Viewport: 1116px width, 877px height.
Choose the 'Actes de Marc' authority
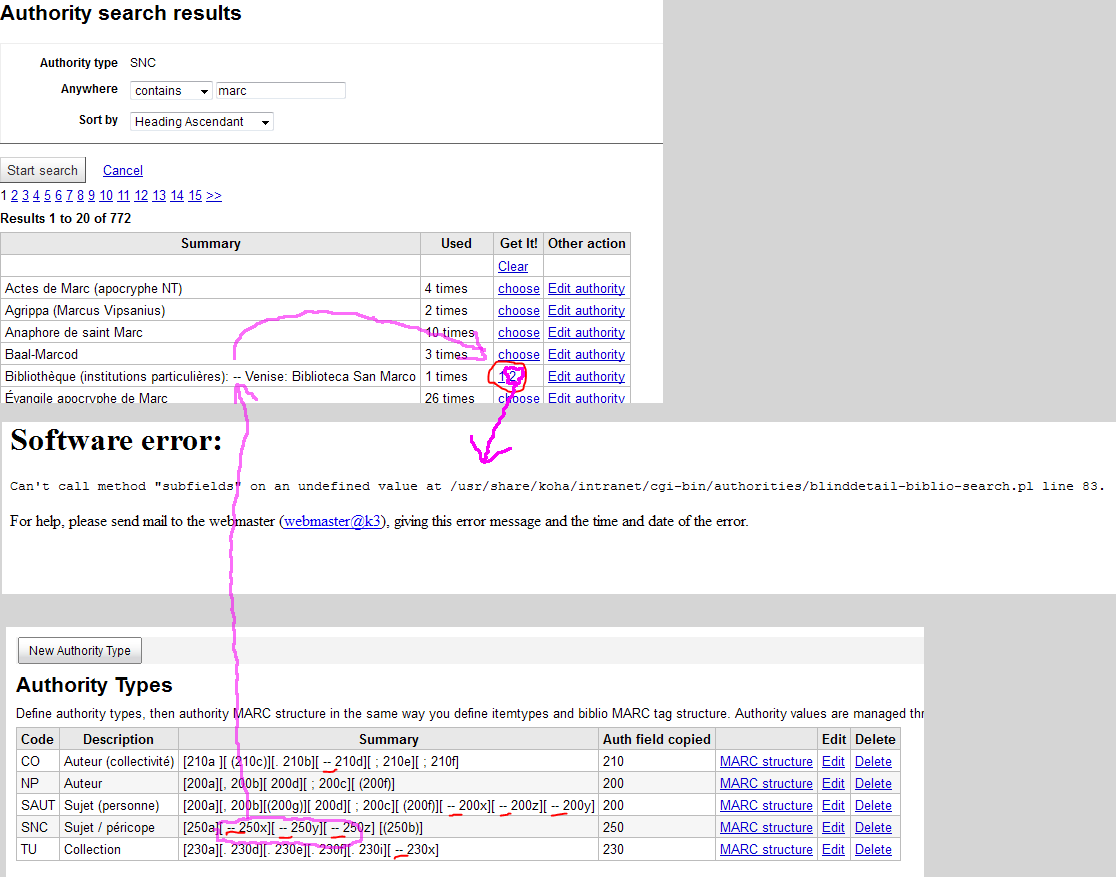pos(519,289)
